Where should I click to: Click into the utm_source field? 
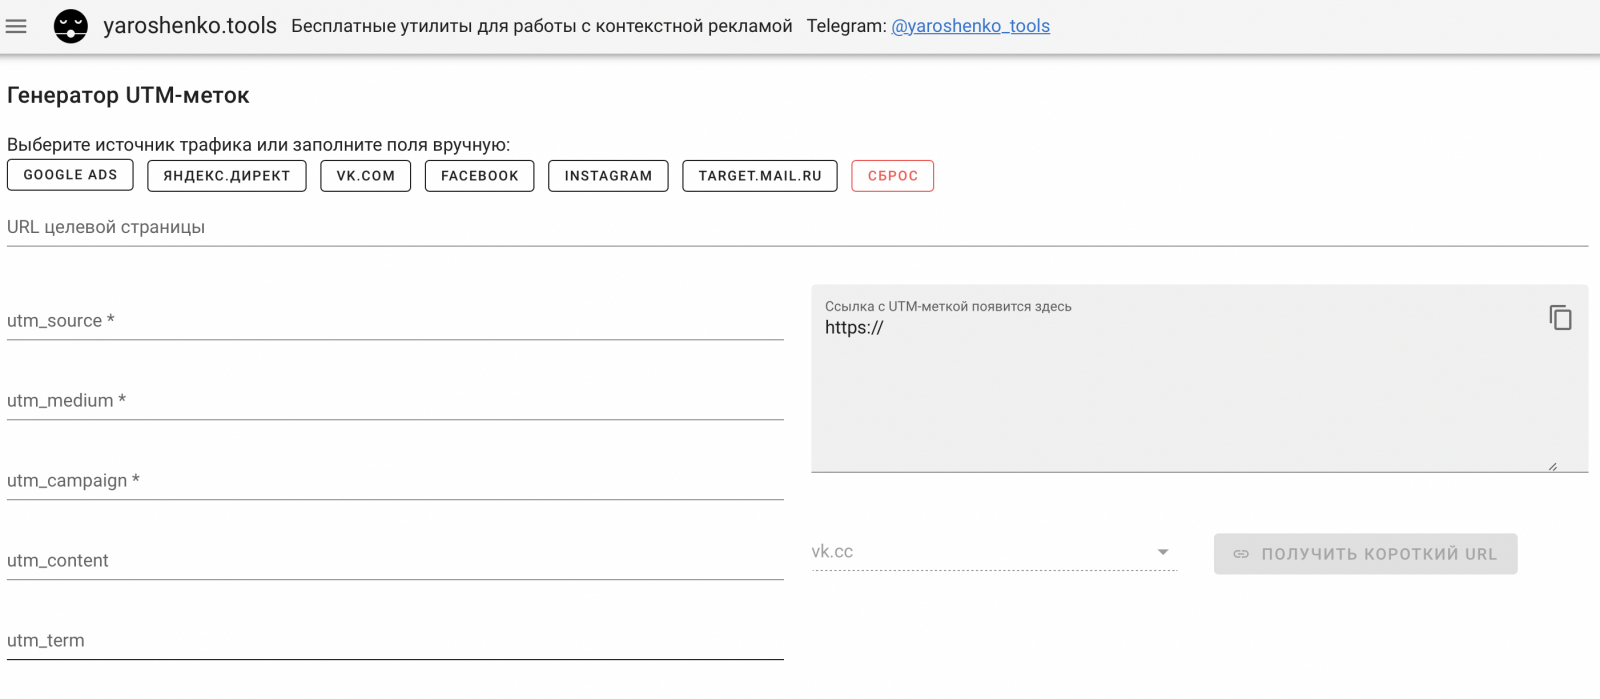[x=395, y=321]
